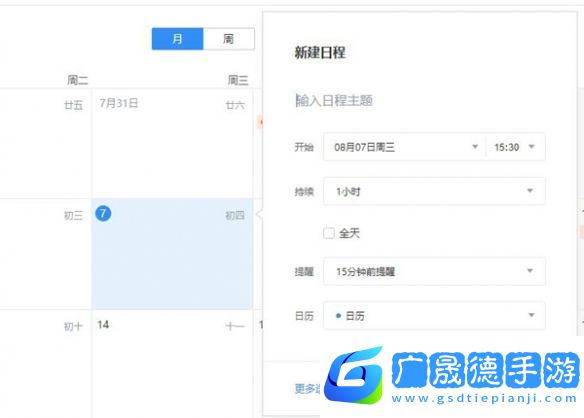The image size is (584, 418).
Task: Select the highlighted day 7 circle icon
Action: [103, 213]
